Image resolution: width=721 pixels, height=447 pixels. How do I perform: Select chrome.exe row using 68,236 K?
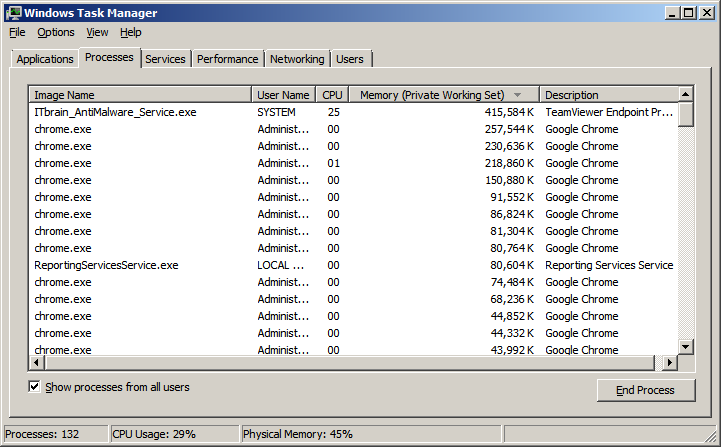[x=354, y=299]
